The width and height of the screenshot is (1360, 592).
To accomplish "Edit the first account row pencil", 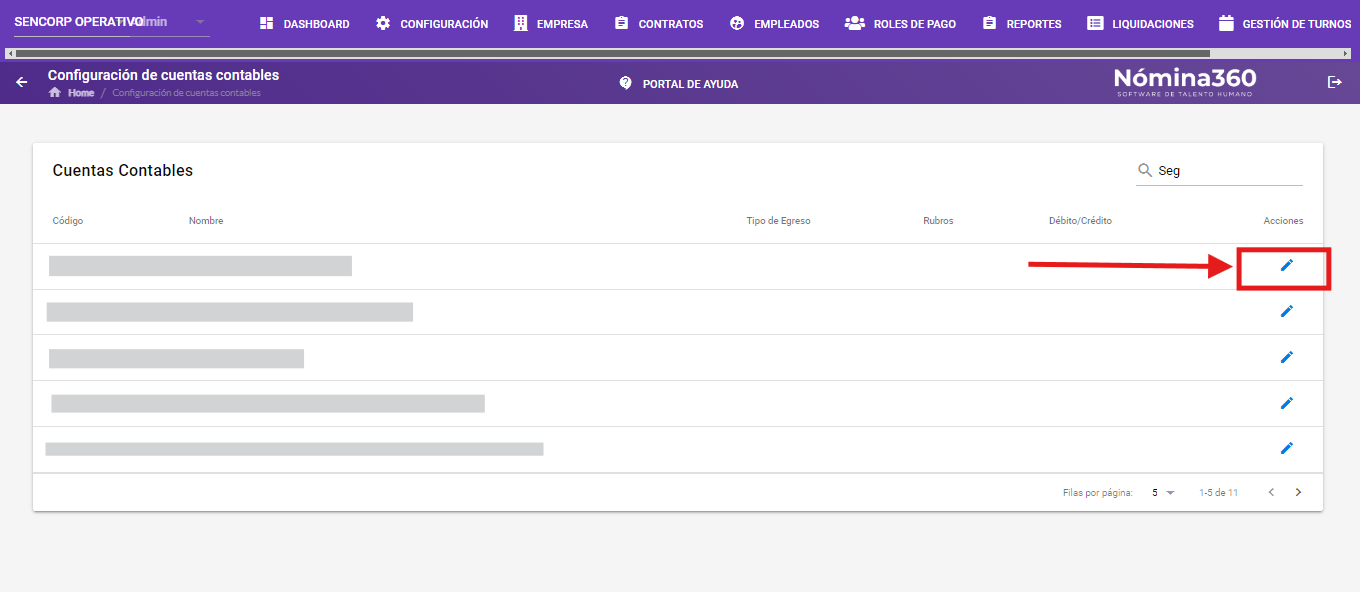I will pyautogui.click(x=1287, y=265).
